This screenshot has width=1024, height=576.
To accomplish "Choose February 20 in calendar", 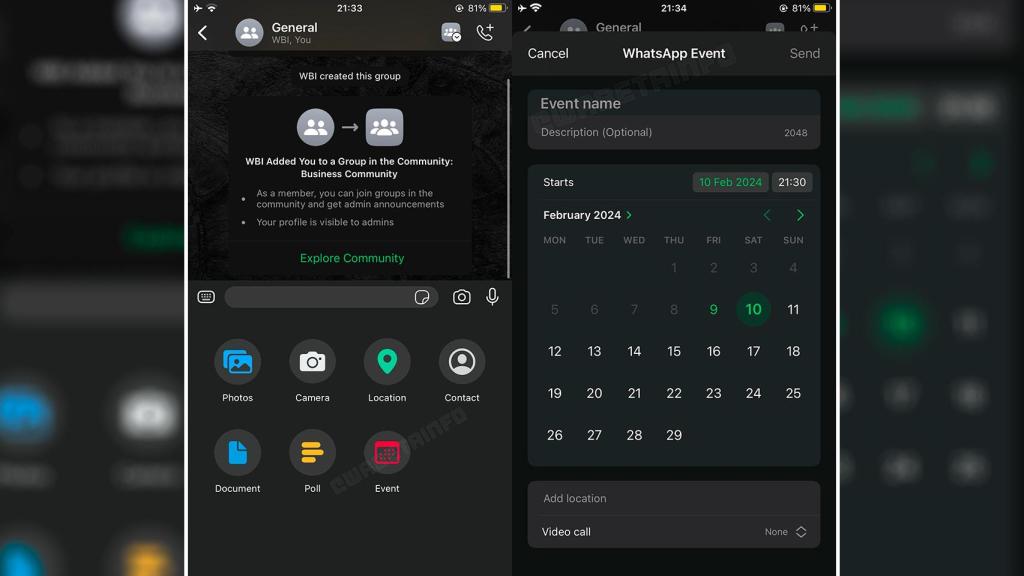I will click(x=594, y=393).
